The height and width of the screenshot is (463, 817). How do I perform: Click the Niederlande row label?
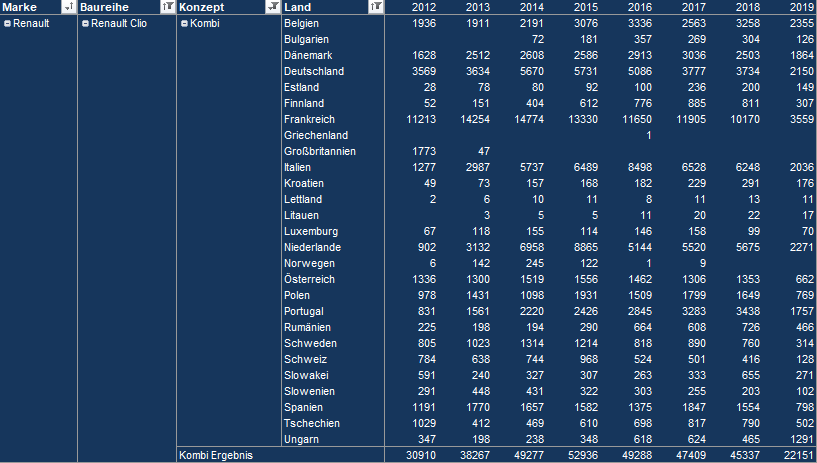[x=313, y=247]
